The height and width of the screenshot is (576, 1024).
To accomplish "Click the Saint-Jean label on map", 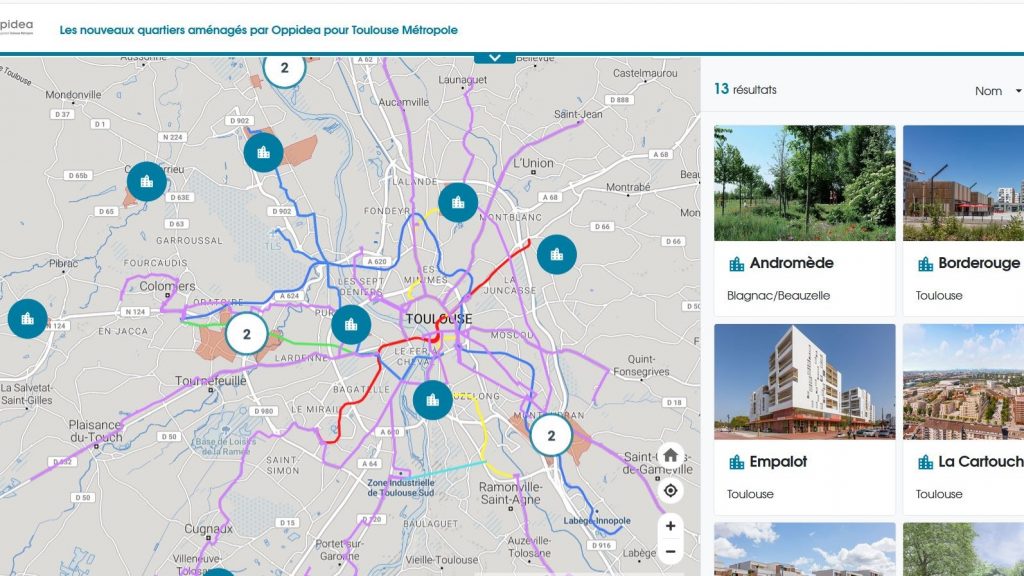I will coord(578,114).
